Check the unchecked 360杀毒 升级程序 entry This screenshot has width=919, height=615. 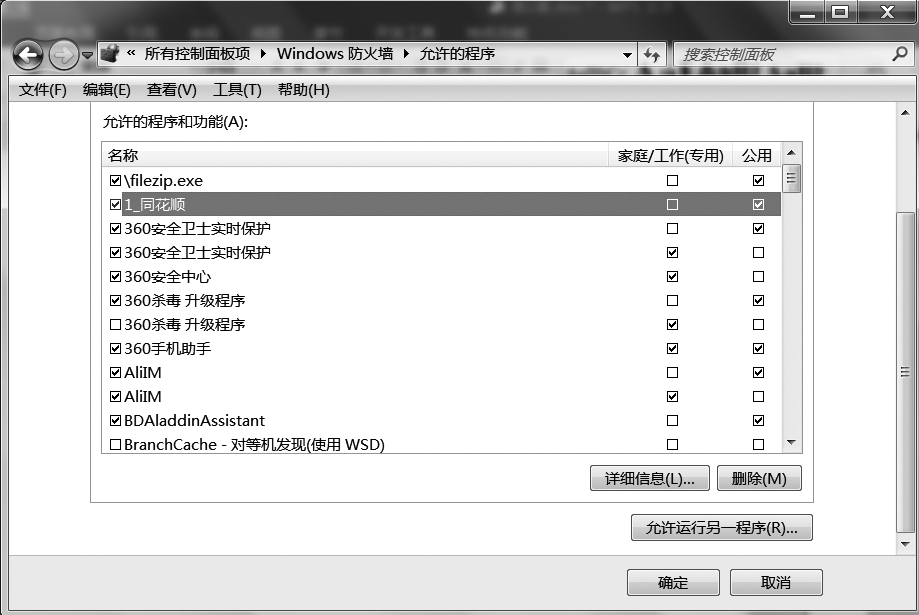coord(115,324)
